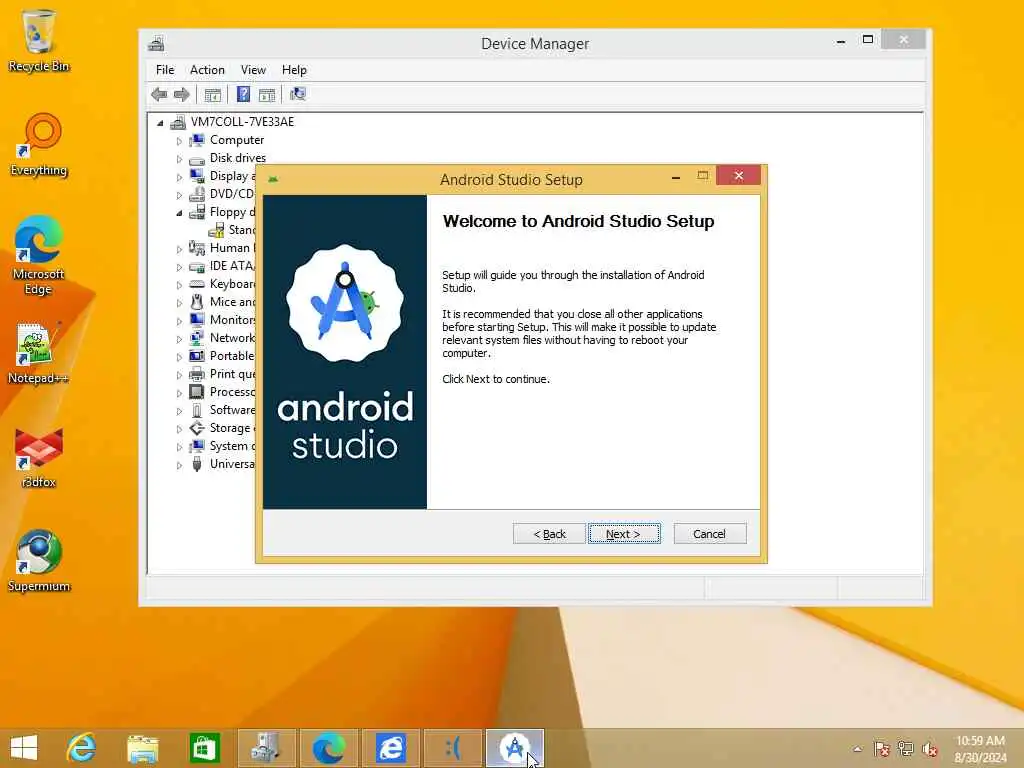Screen dimensions: 1024x768
Task: Switch to Microsoft Edge taskbar button
Action: [328, 748]
